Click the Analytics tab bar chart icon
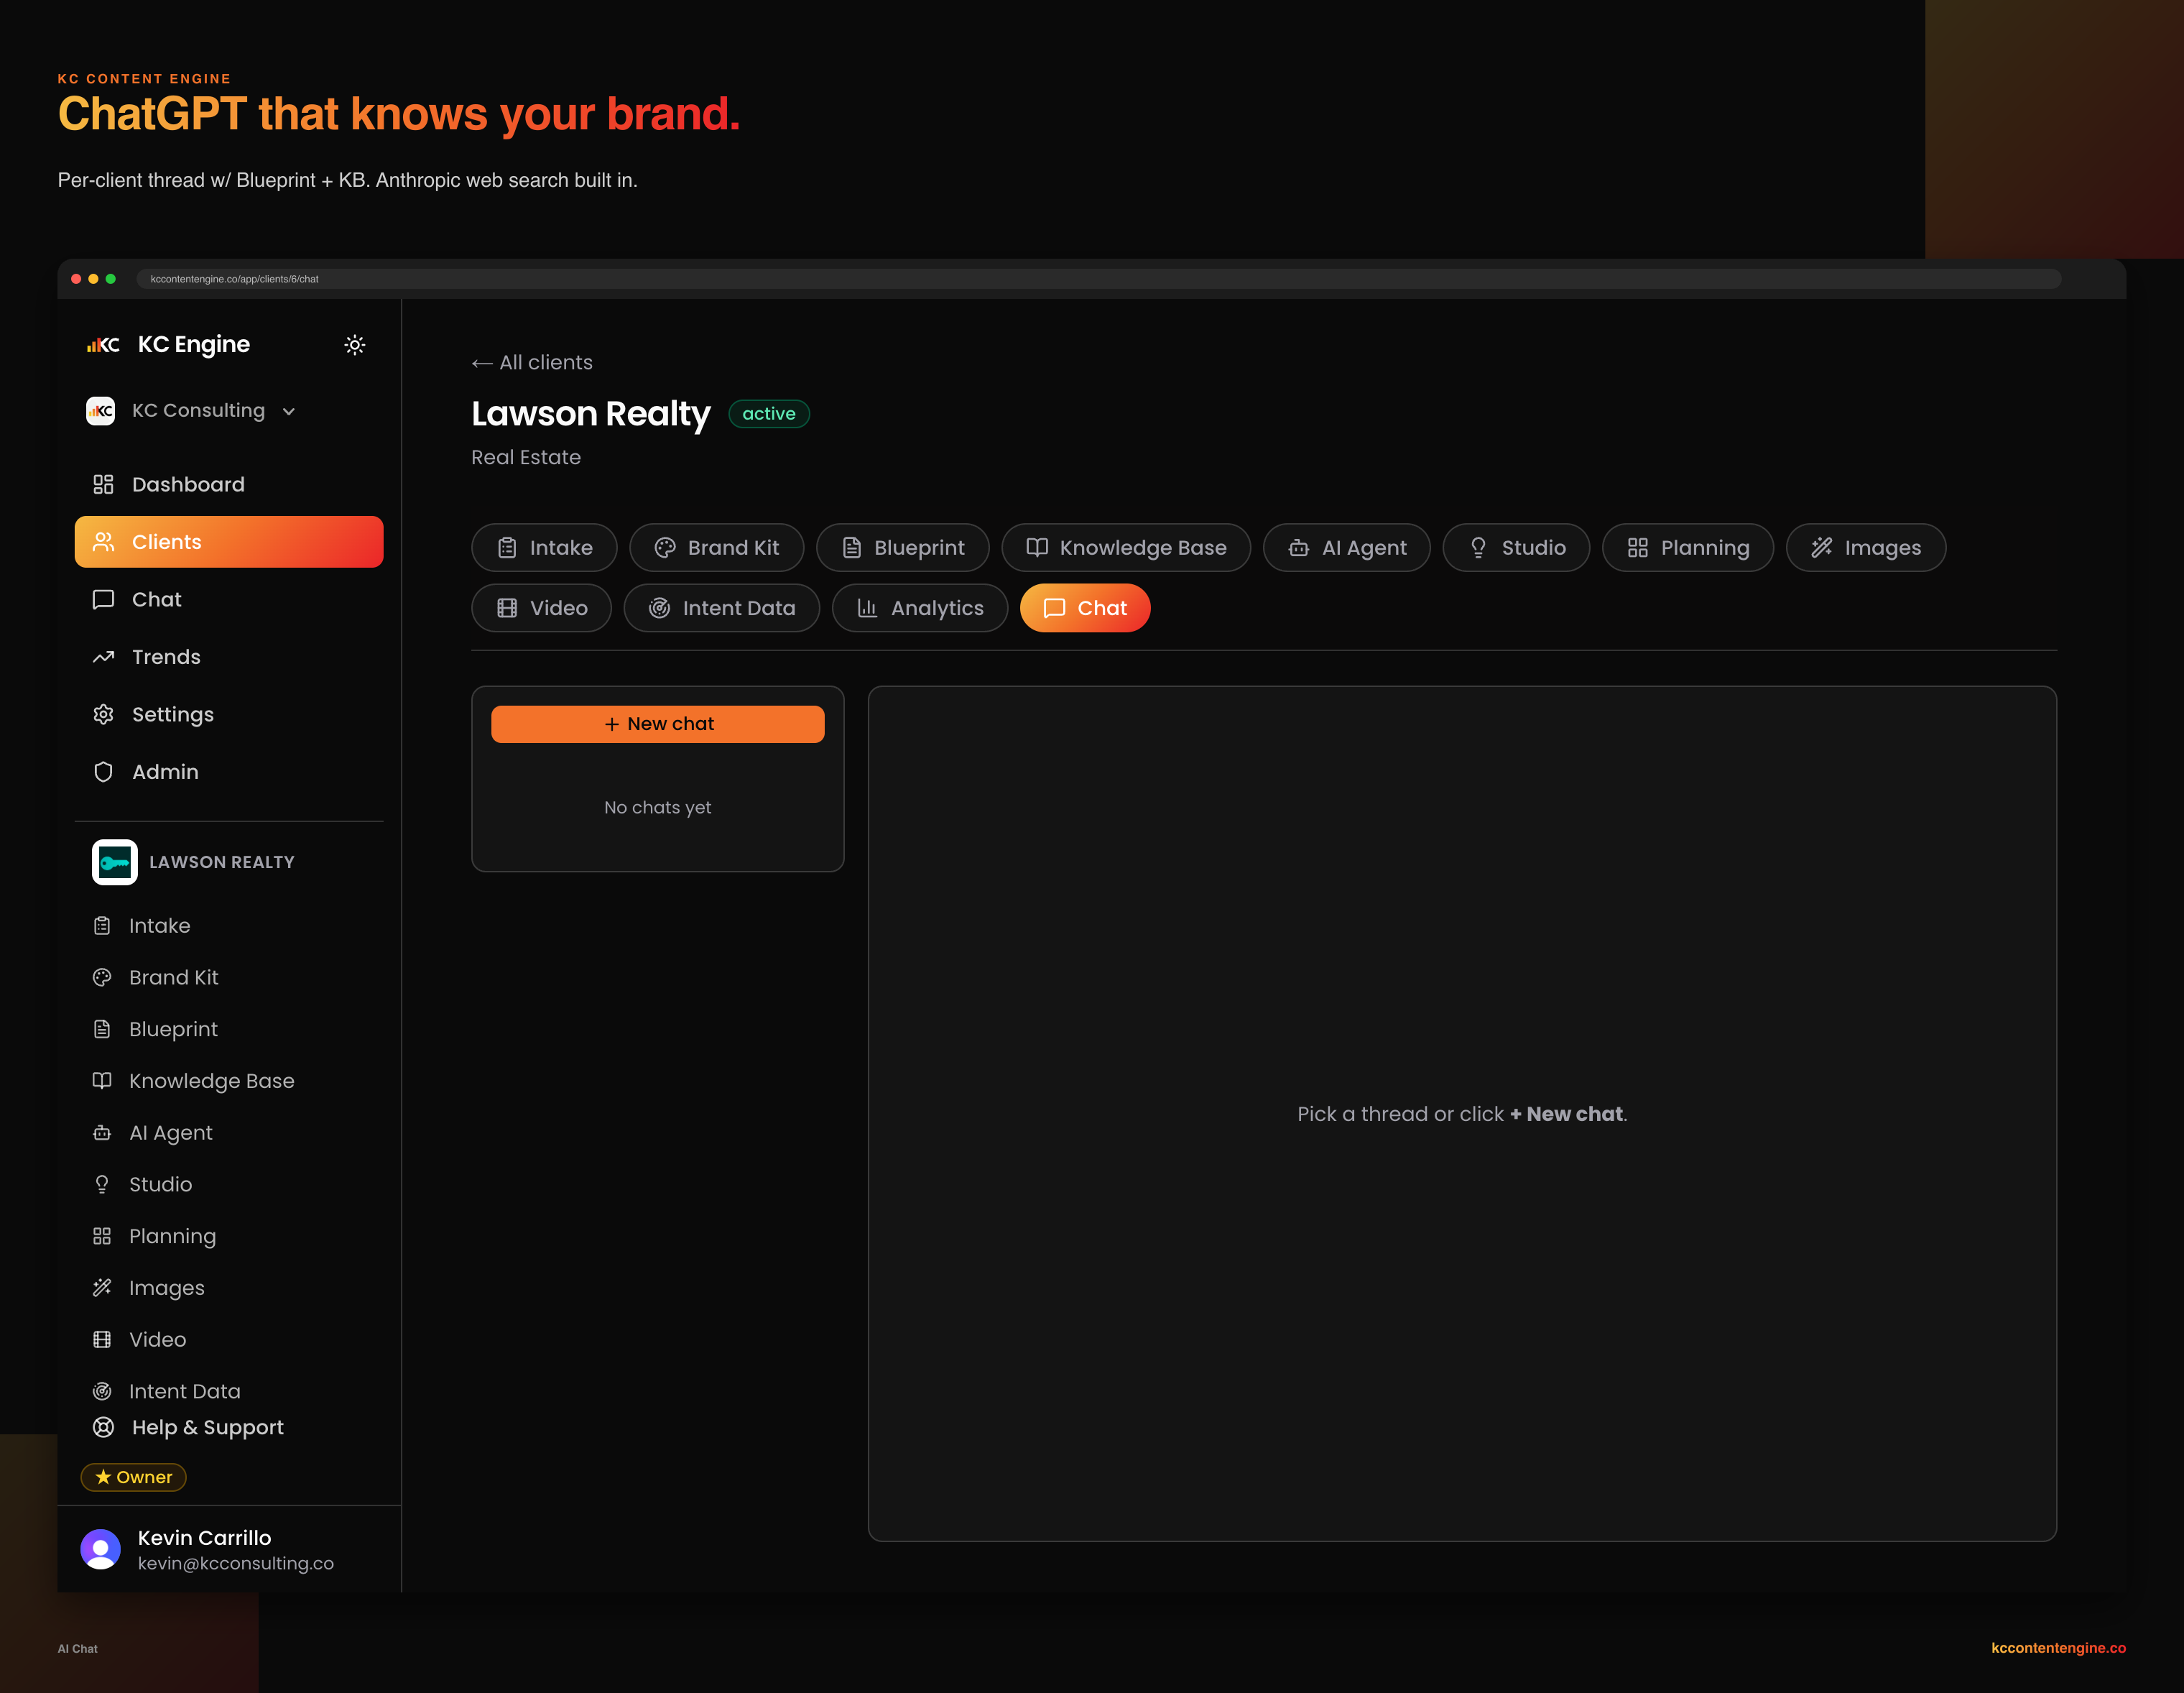2184x1693 pixels. tap(867, 608)
